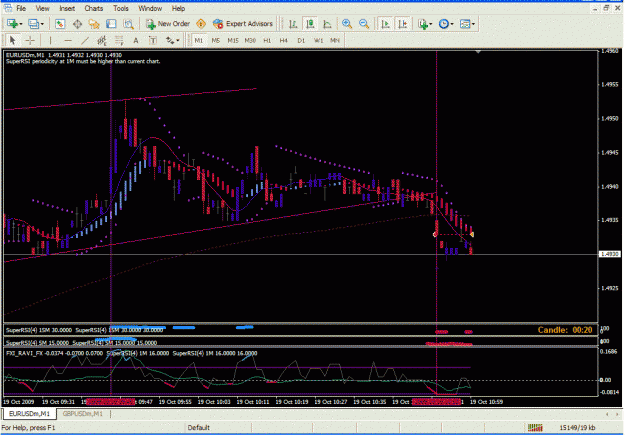The width and height of the screenshot is (625, 435).
Task: Expand the Templates dropdown arrow
Action: pos(474,24)
